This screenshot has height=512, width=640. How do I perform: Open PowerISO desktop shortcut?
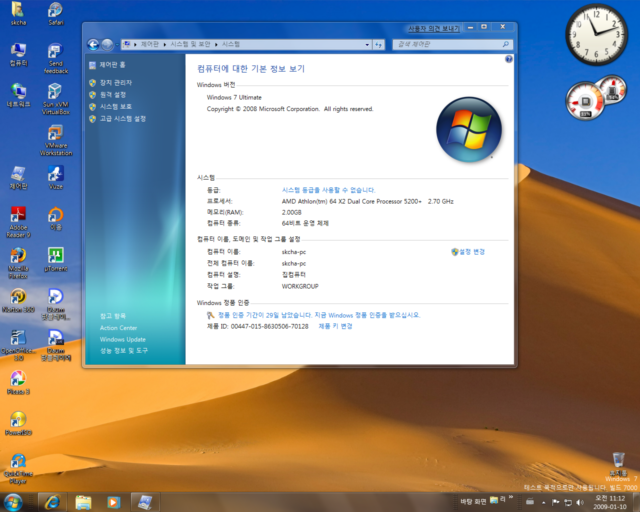tap(18, 423)
